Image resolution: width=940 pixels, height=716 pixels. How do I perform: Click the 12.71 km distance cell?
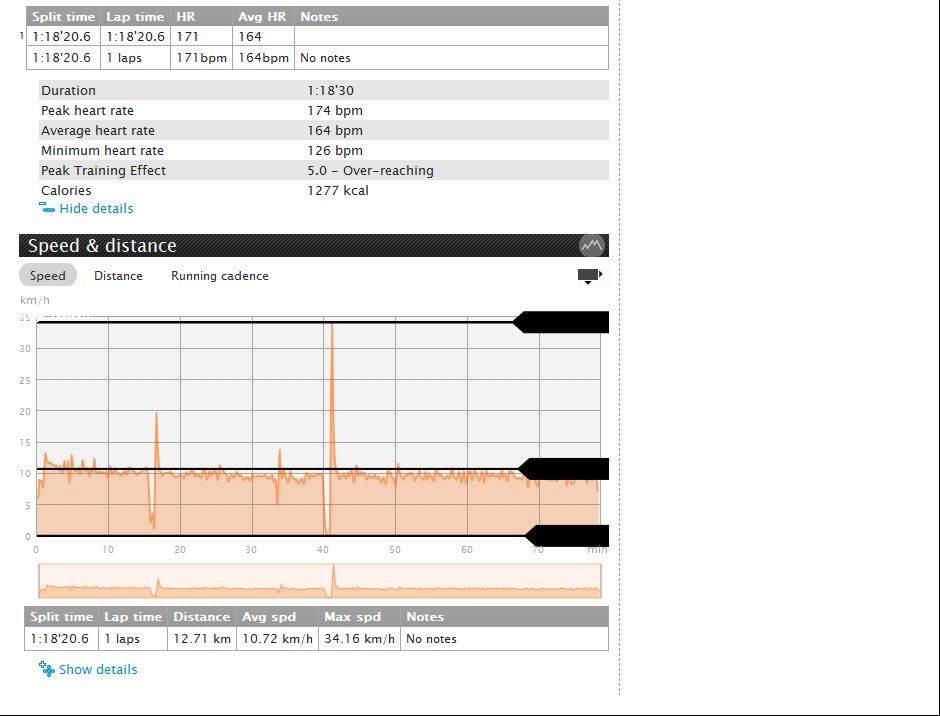point(202,639)
